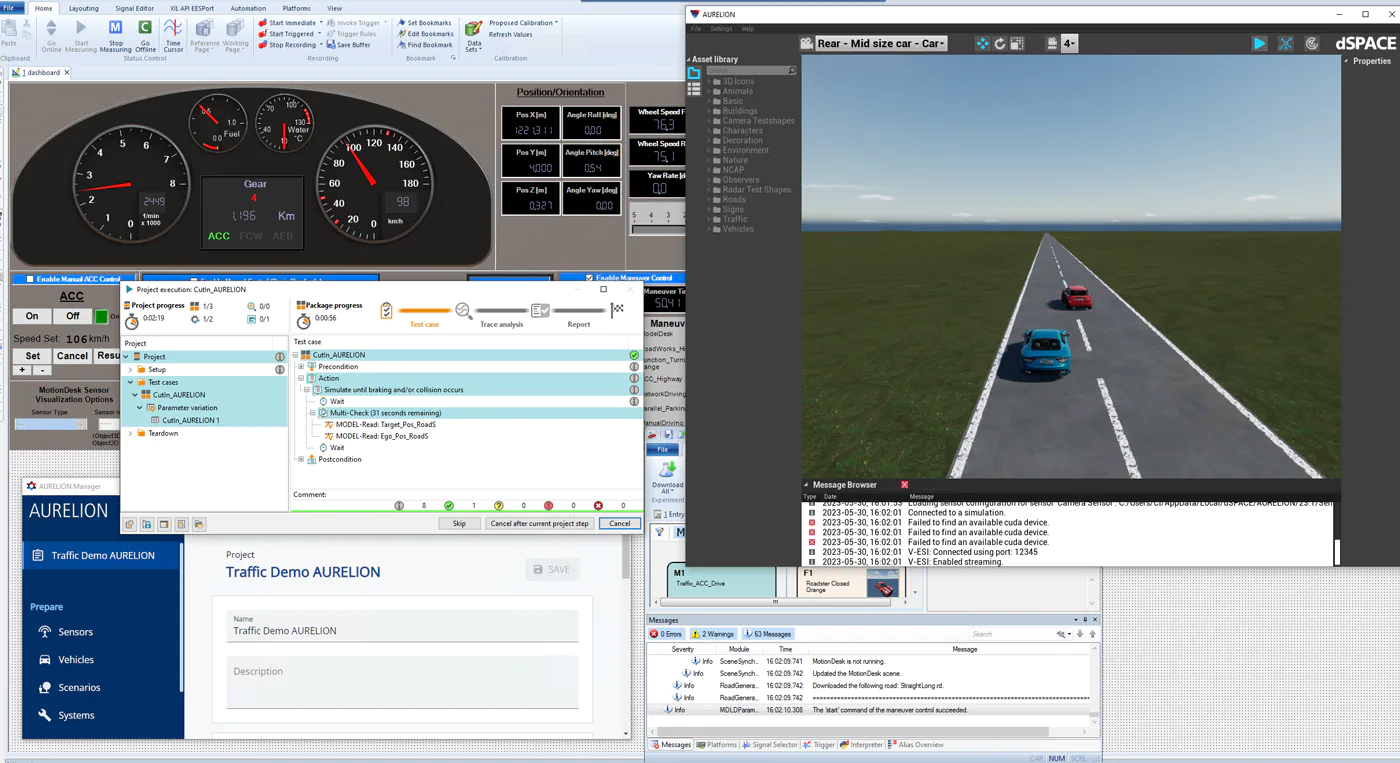Click the AURELION move camera icon
This screenshot has width=1400, height=763.
click(982, 44)
